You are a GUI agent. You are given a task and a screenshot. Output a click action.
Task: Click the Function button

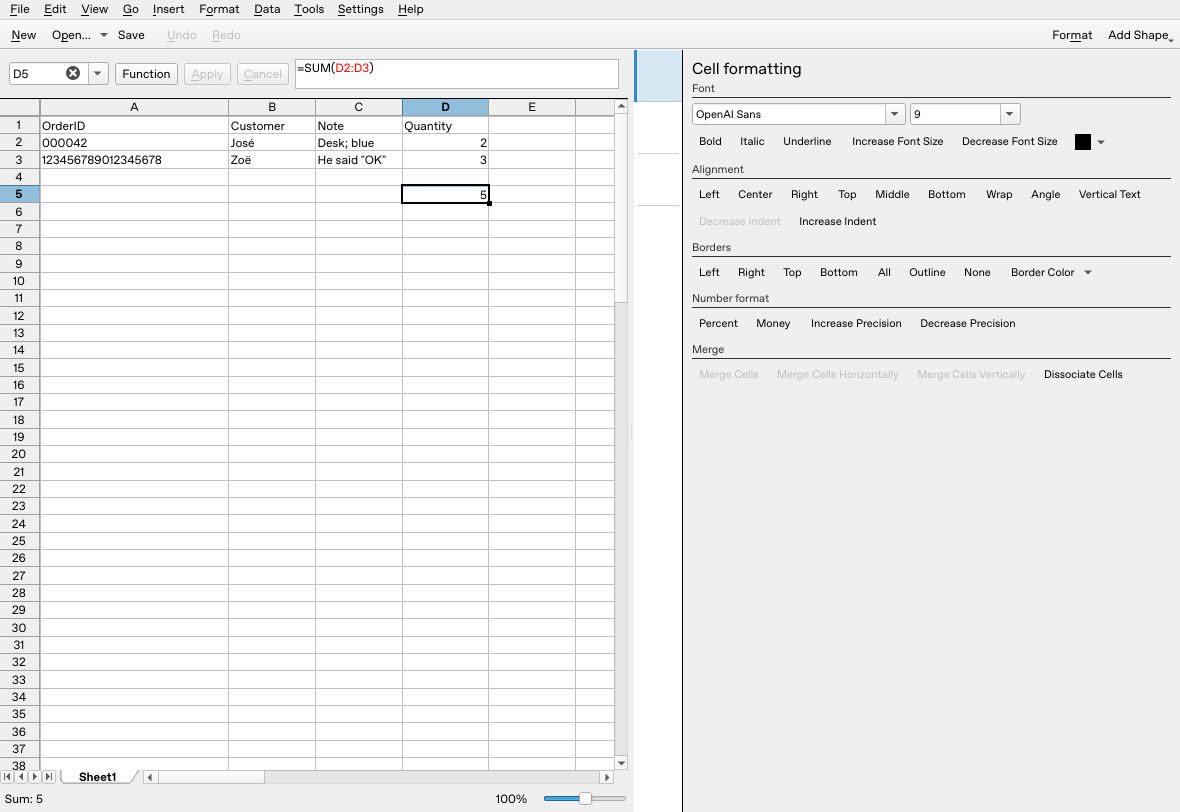point(146,74)
